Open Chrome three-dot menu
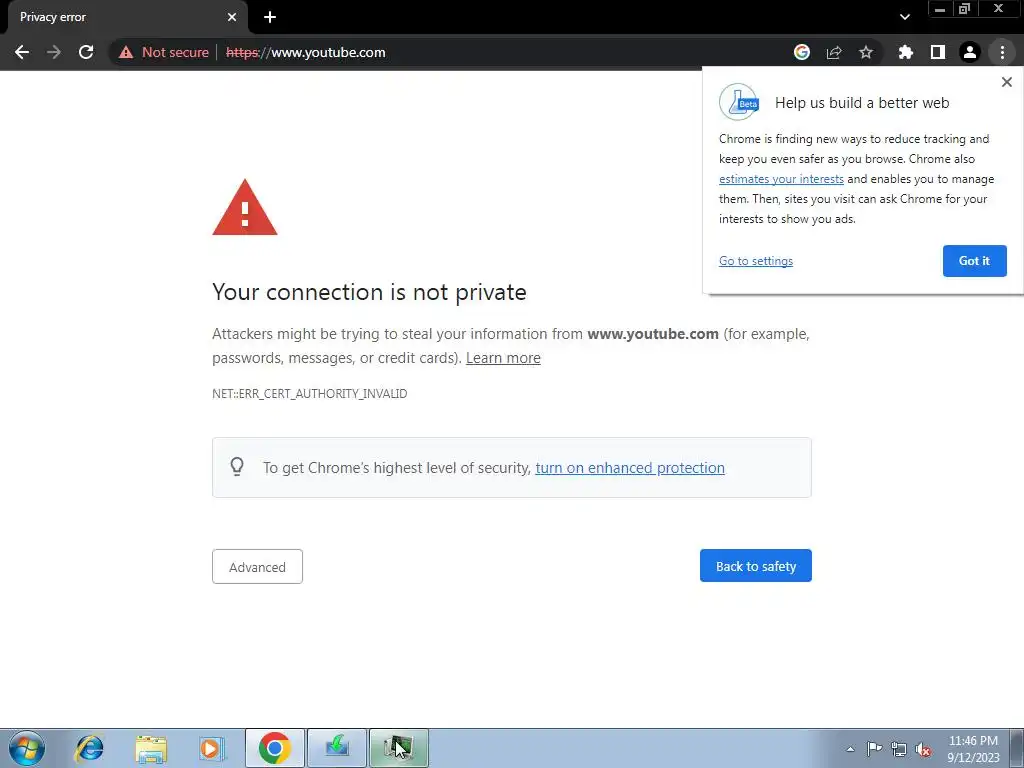This screenshot has width=1024, height=768. pyautogui.click(x=1002, y=52)
